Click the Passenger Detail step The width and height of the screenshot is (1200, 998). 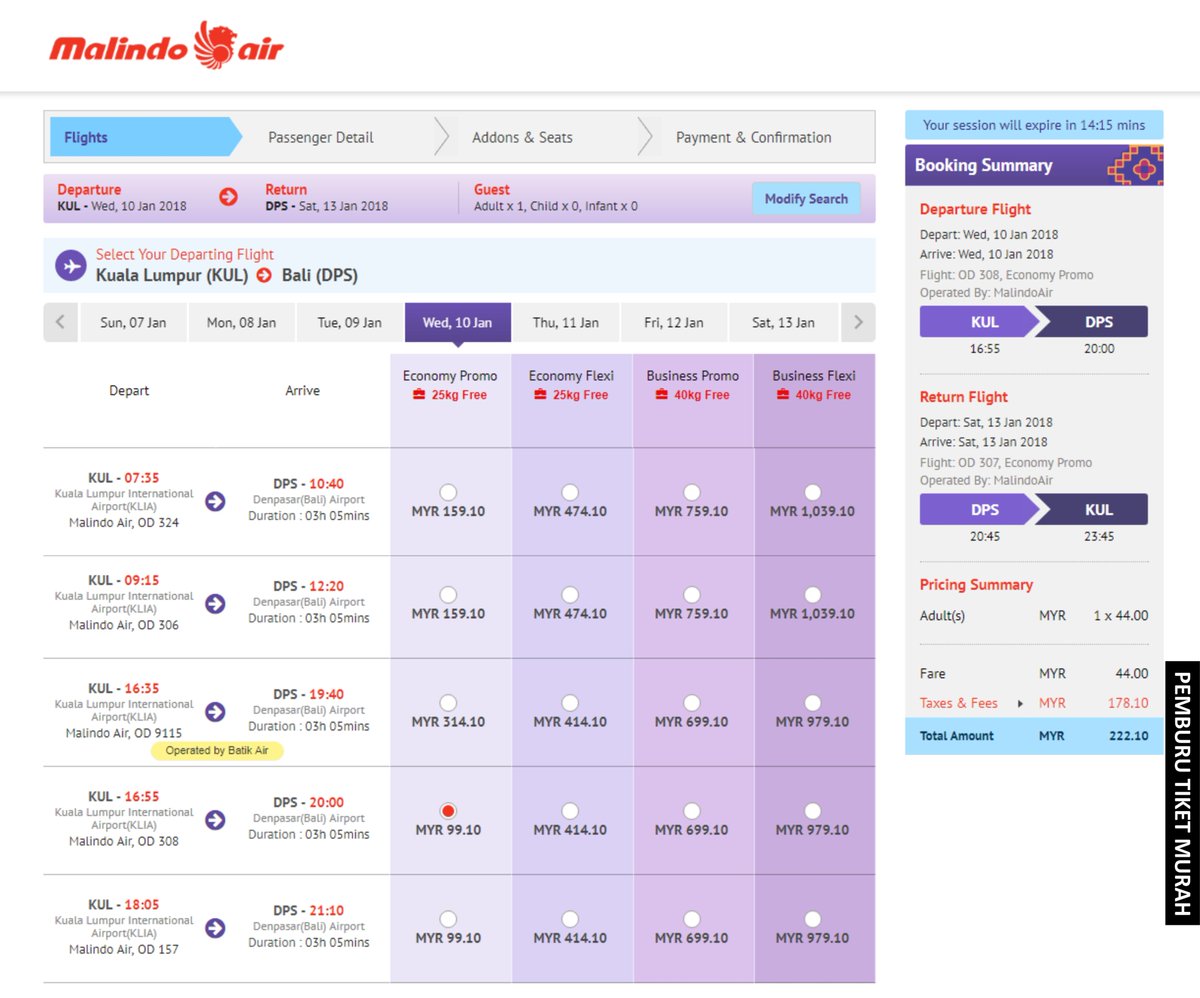(x=321, y=137)
